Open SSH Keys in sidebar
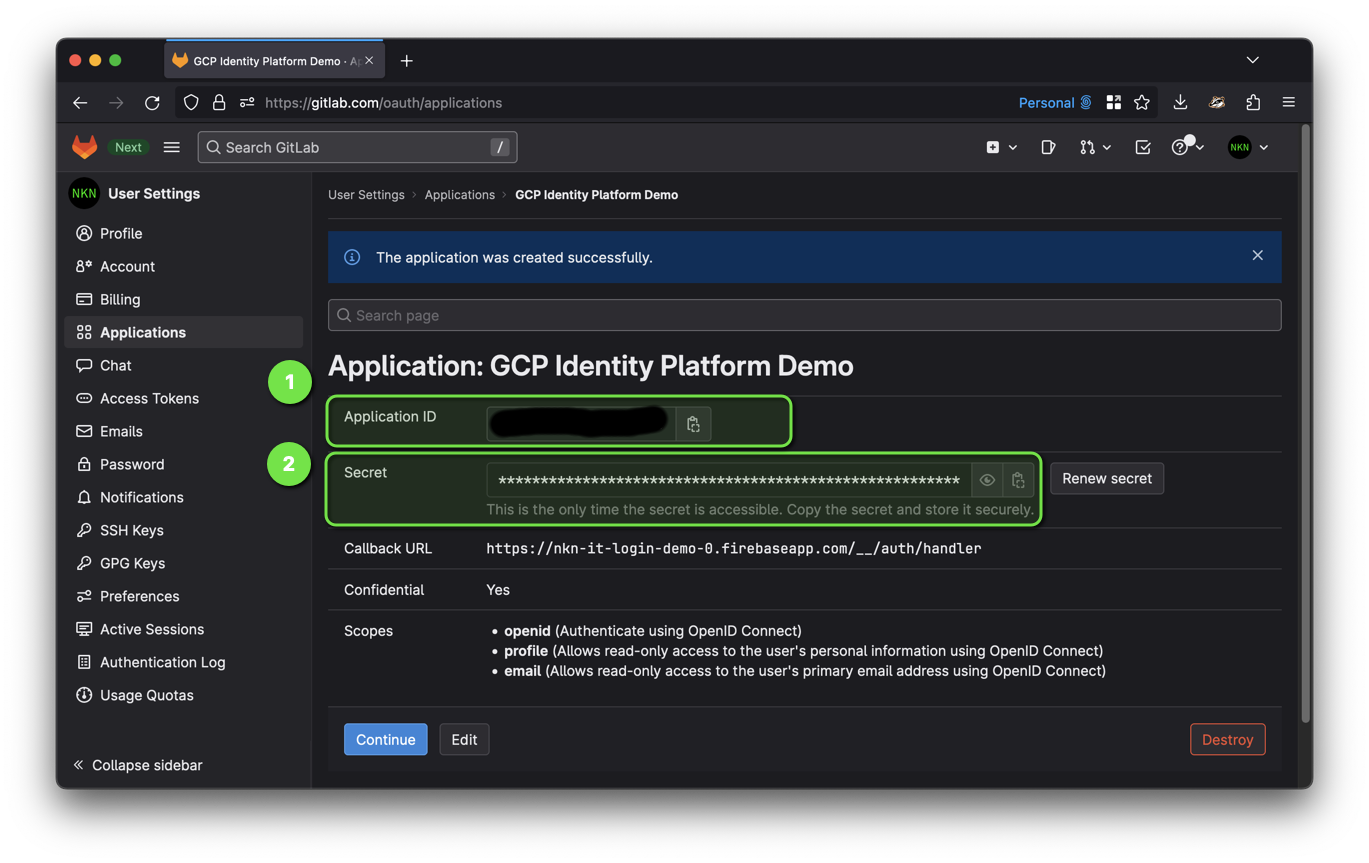This screenshot has width=1369, height=863. tap(183, 530)
